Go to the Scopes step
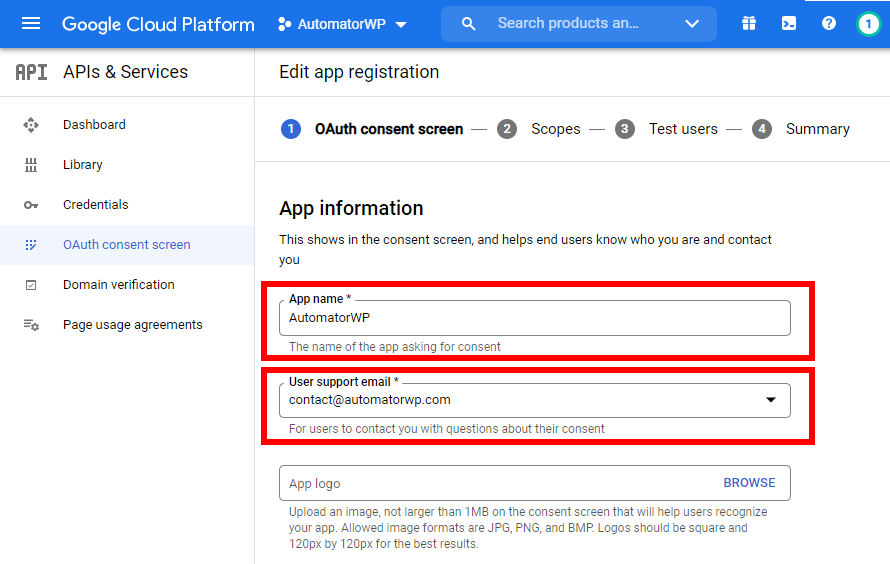Image resolution: width=890 pixels, height=564 pixels. click(555, 129)
